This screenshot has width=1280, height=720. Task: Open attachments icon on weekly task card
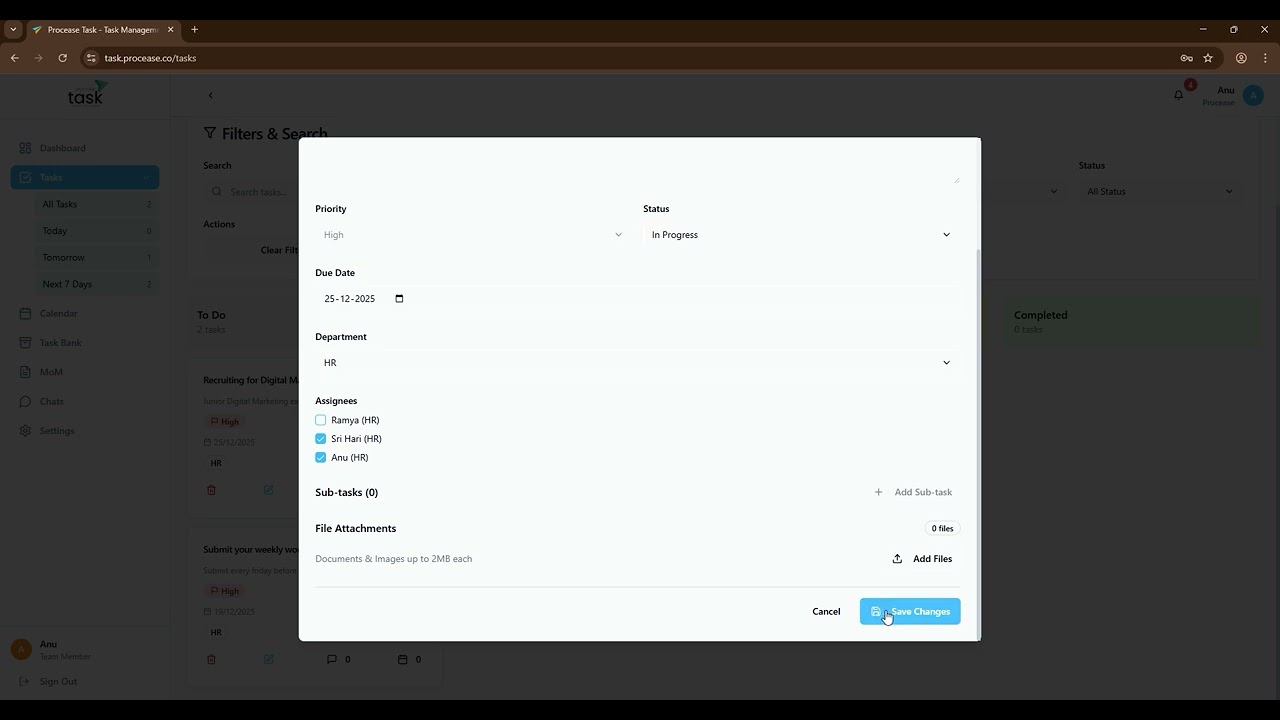coord(403,659)
